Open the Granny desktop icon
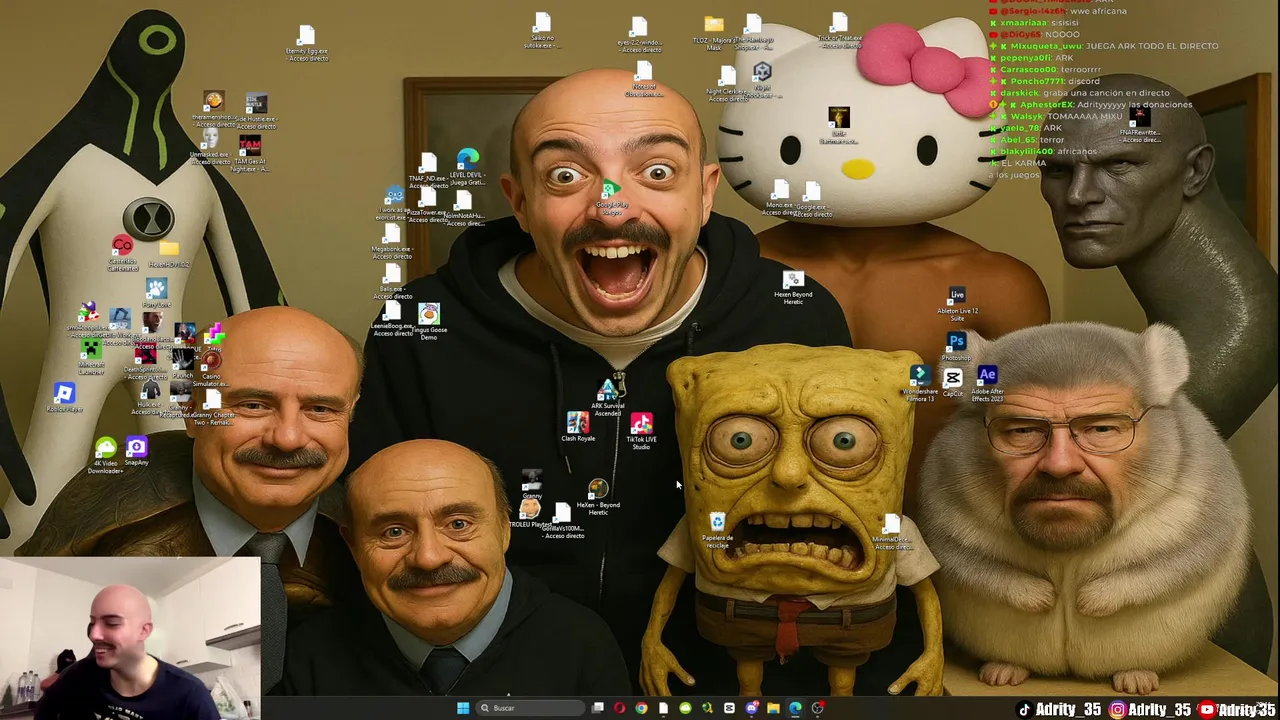The width and height of the screenshot is (1280, 720). click(x=532, y=479)
